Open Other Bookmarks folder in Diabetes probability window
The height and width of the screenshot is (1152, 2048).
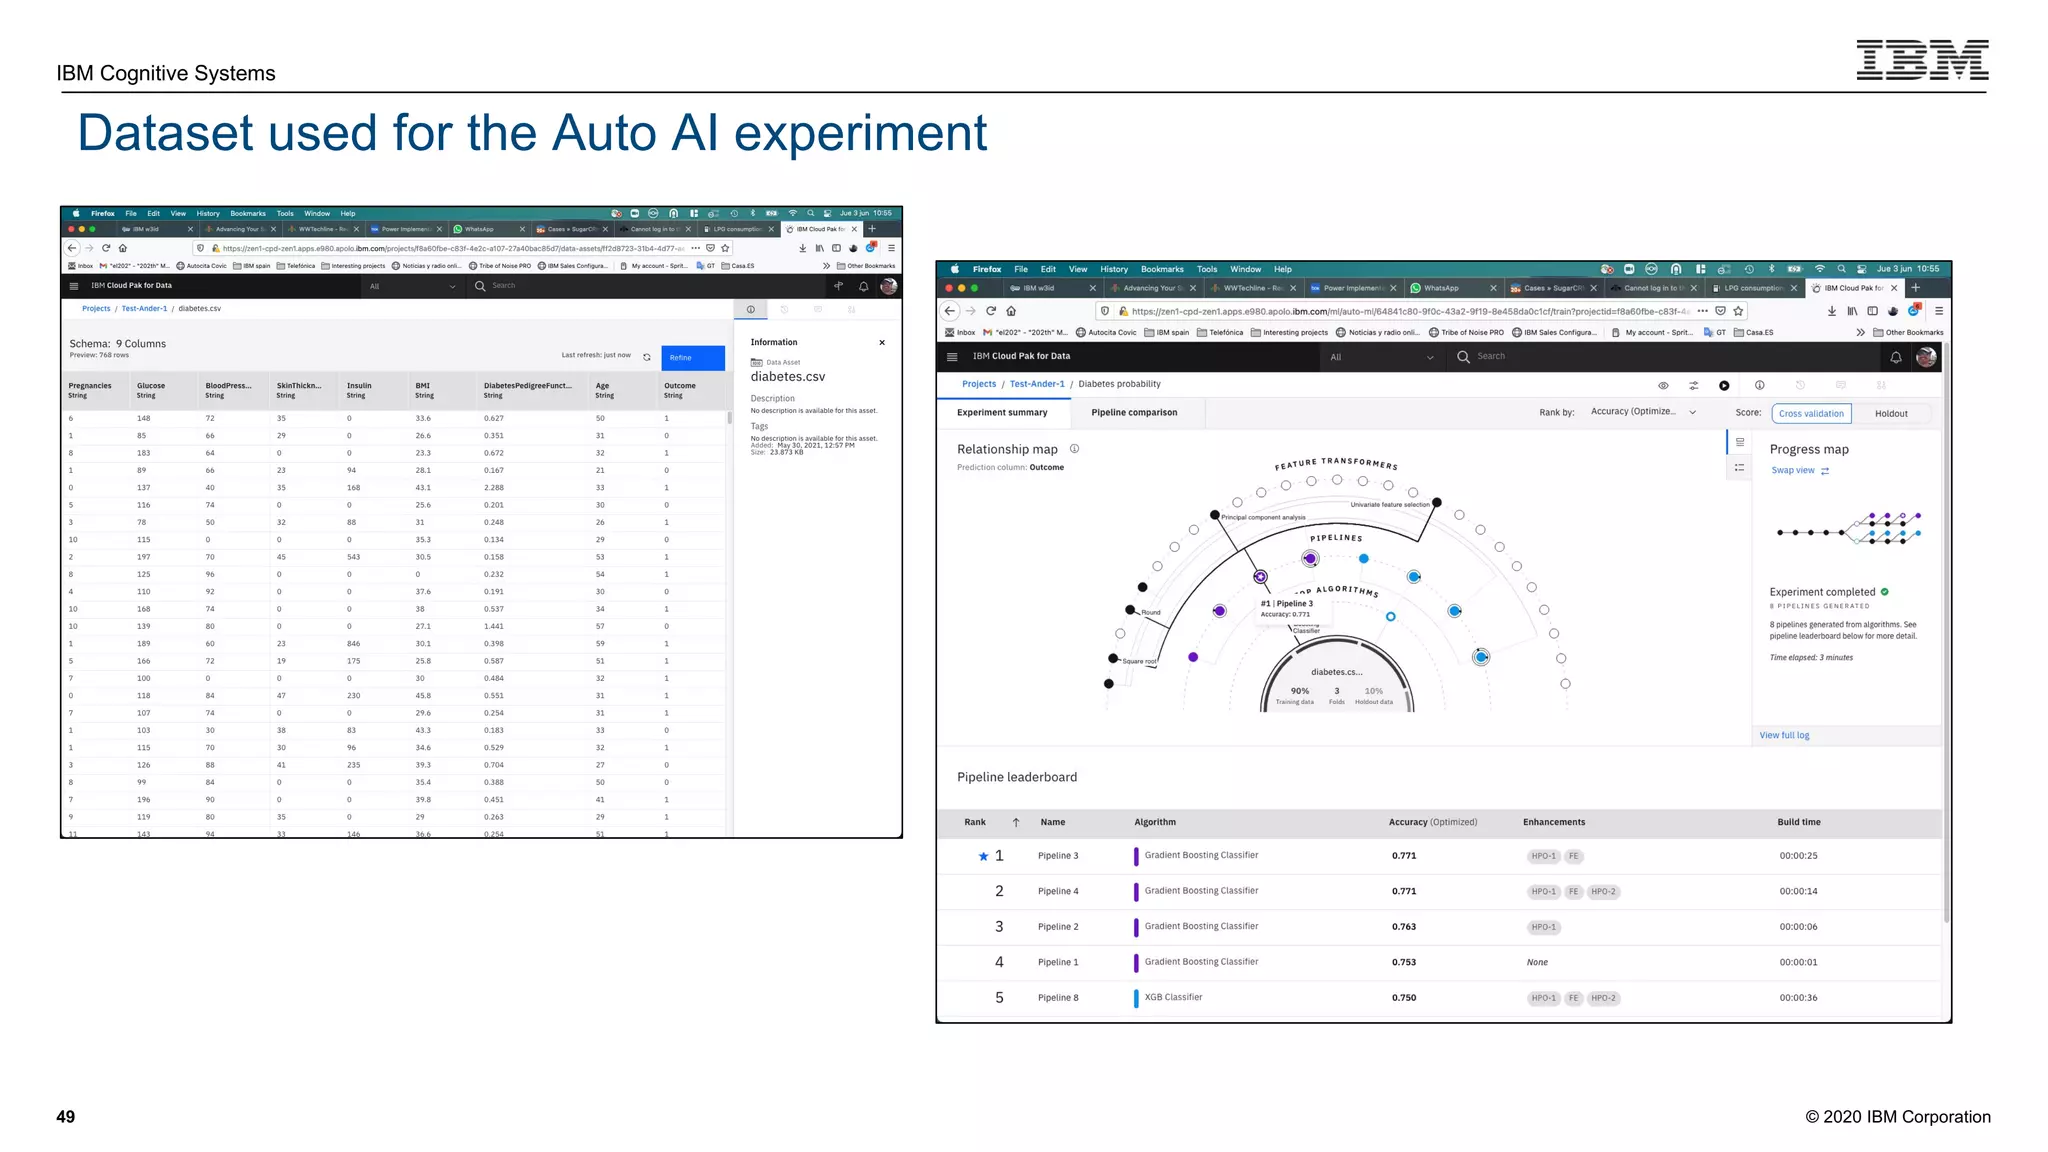pos(1908,333)
